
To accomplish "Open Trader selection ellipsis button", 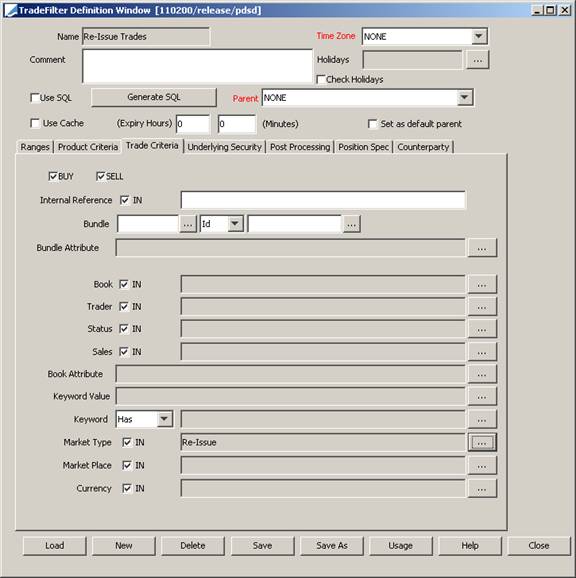I will click(482, 307).
